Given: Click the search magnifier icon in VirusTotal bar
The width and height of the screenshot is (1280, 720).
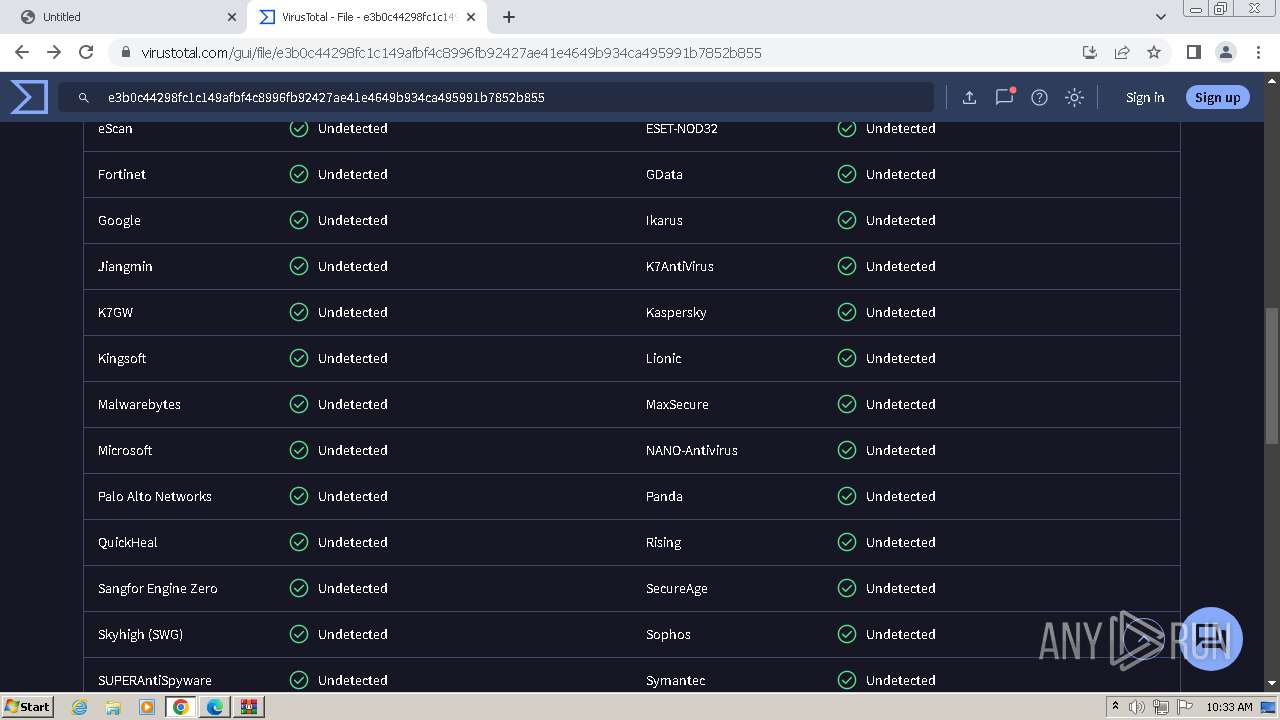Looking at the screenshot, I should (x=84, y=98).
